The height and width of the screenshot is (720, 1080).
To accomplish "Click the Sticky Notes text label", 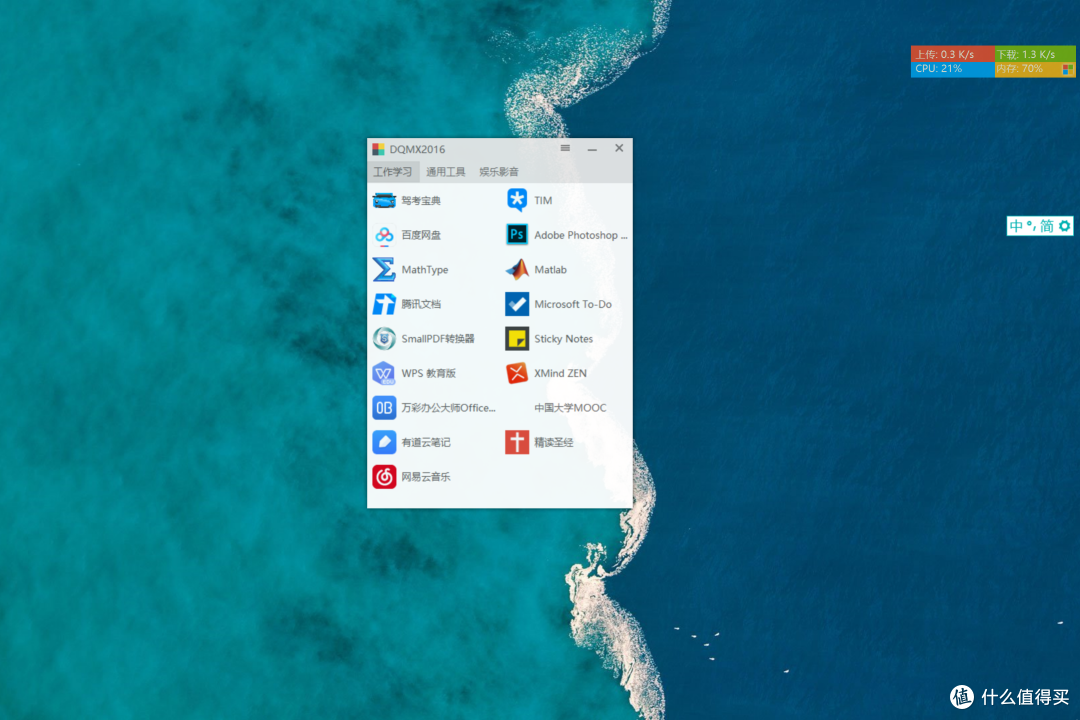I will (x=563, y=338).
